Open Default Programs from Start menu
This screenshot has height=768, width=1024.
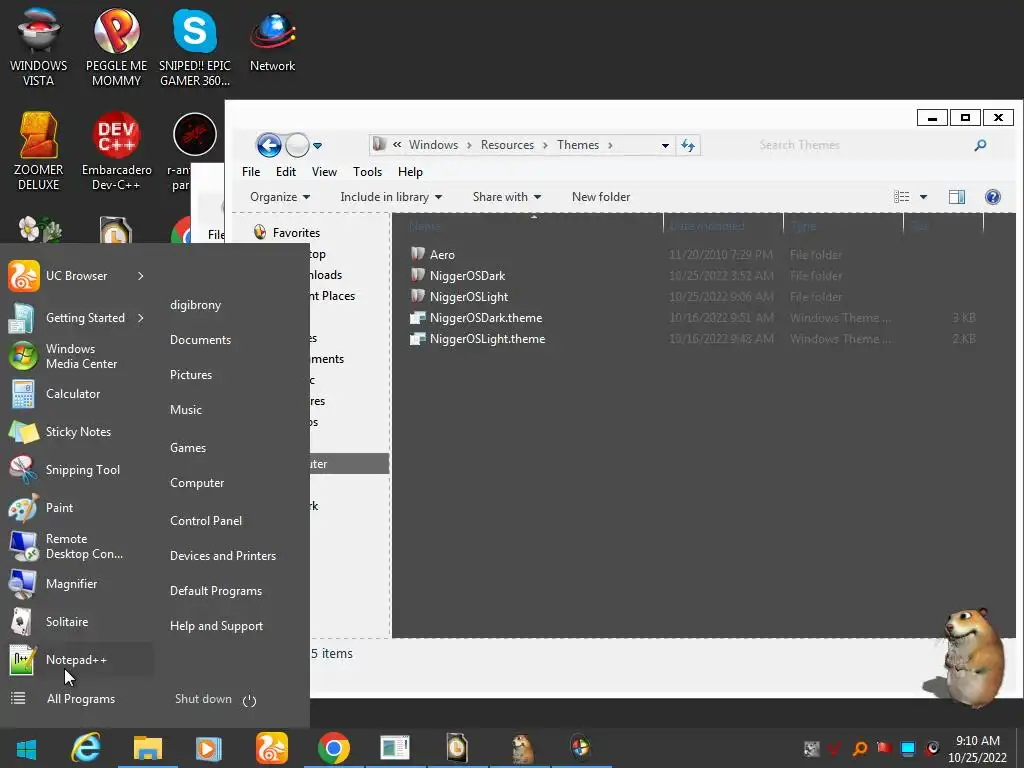tap(216, 590)
